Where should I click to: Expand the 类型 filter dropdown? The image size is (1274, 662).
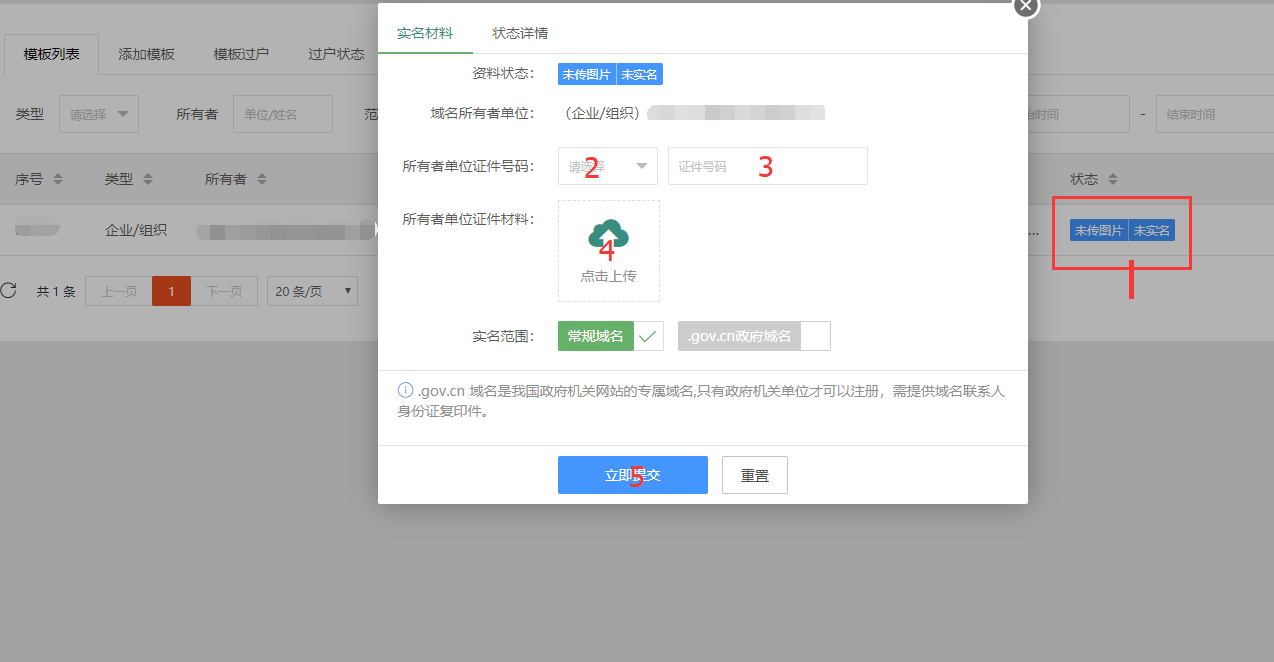(99, 114)
